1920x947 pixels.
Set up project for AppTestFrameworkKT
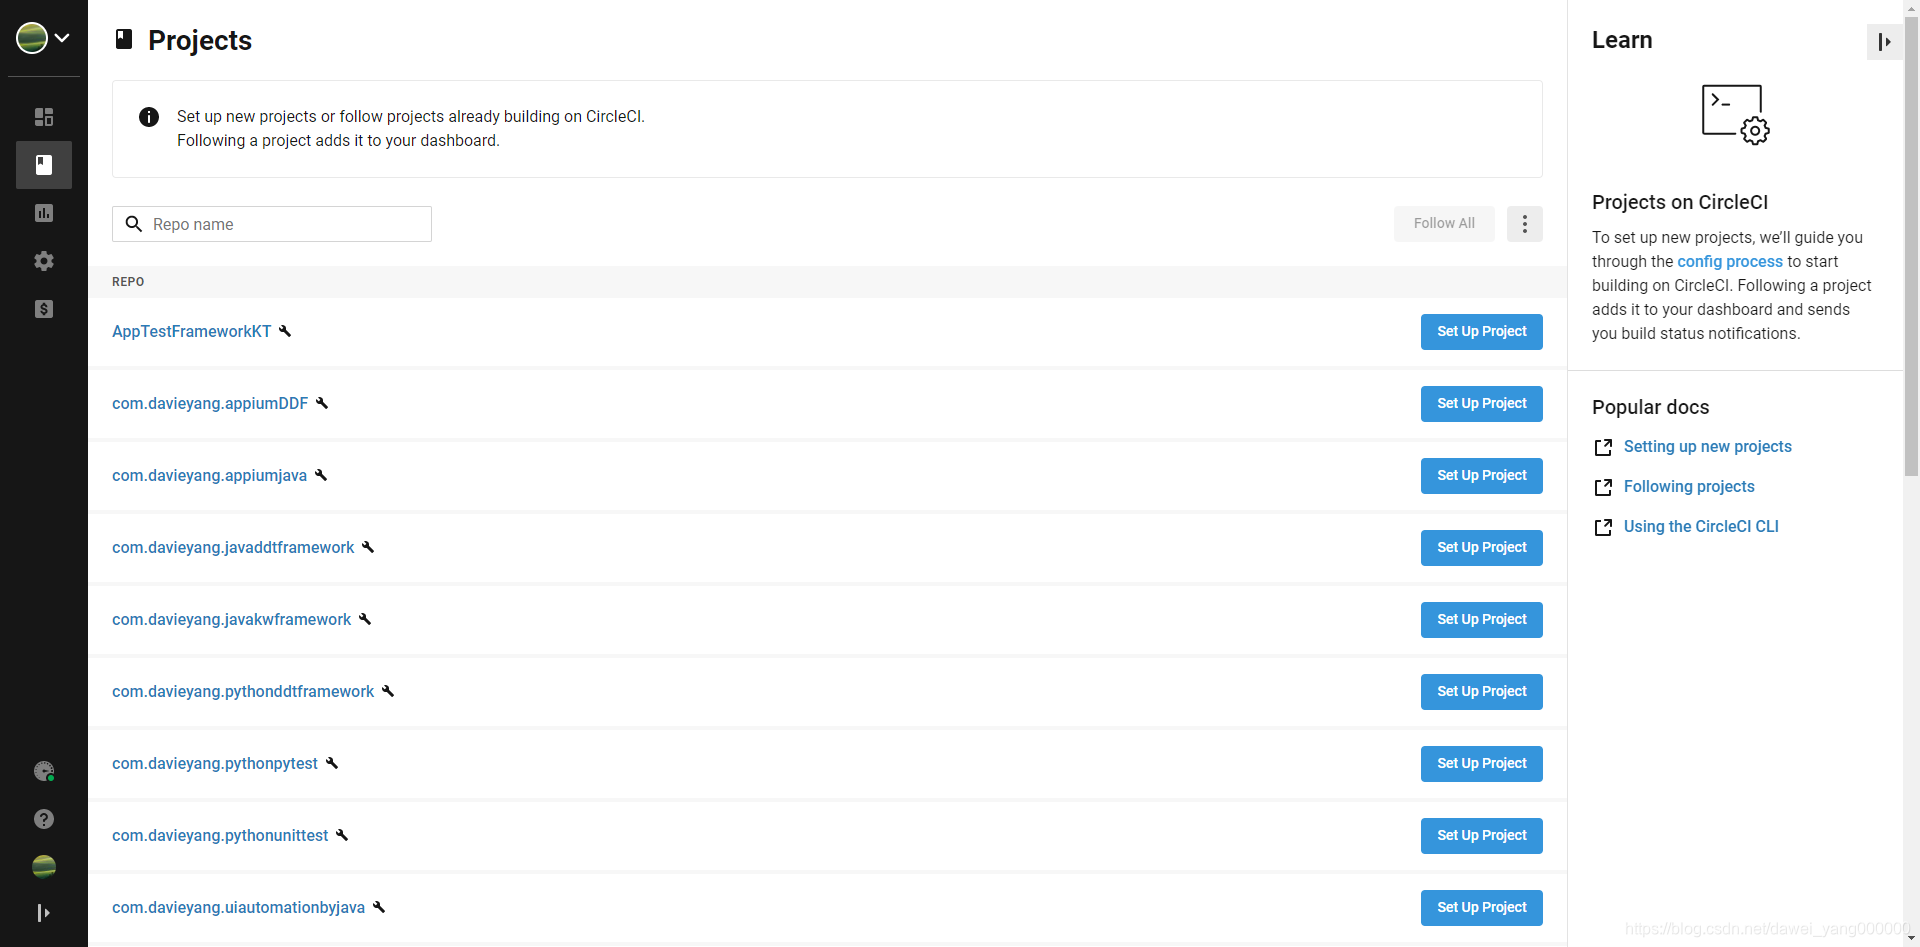(x=1481, y=332)
